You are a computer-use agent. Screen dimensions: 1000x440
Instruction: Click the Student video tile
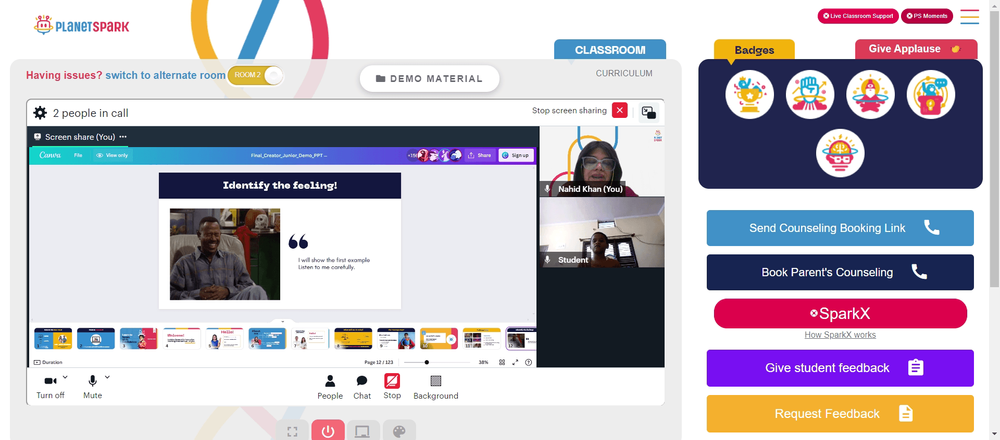[602, 232]
